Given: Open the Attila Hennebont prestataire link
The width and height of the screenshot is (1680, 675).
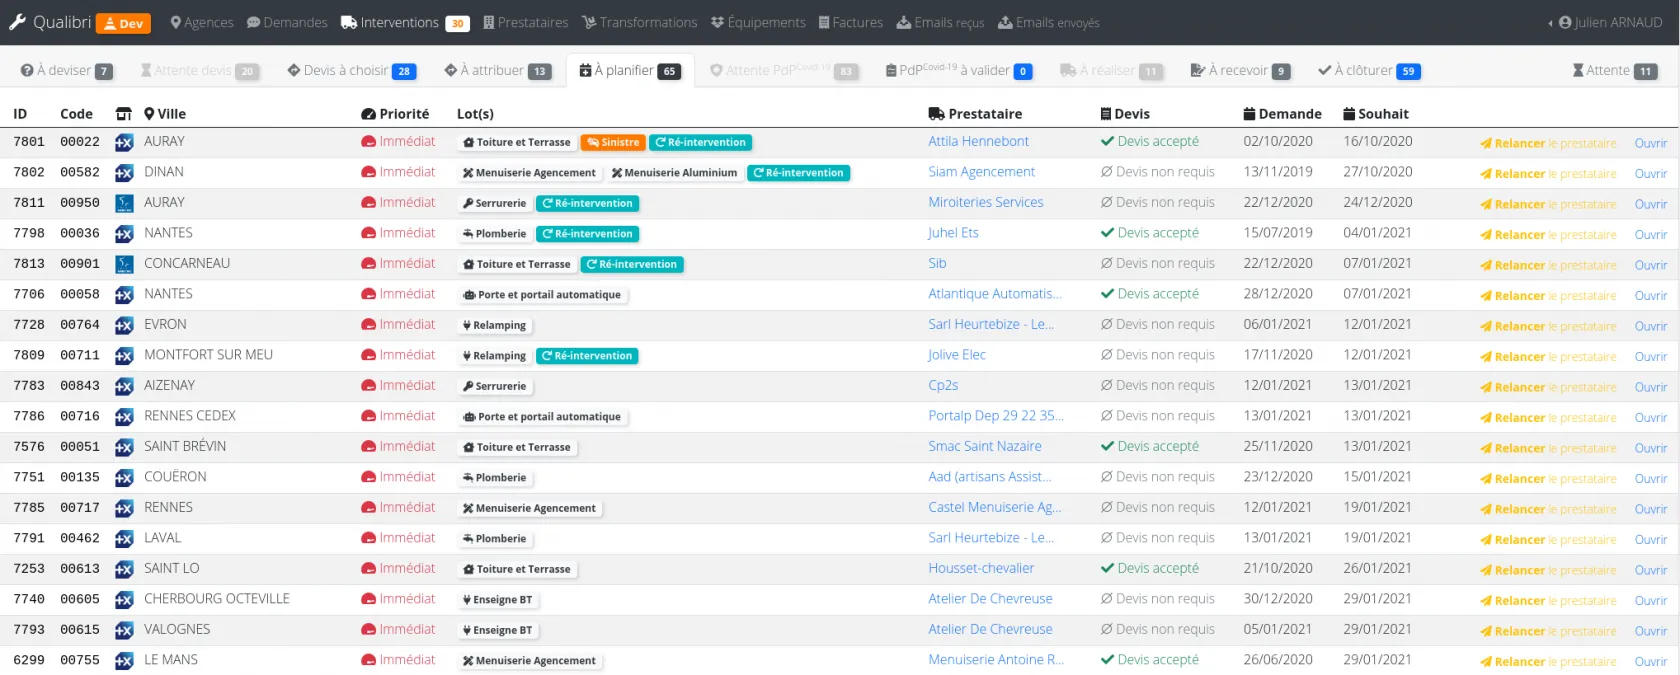Looking at the screenshot, I should pos(977,142).
